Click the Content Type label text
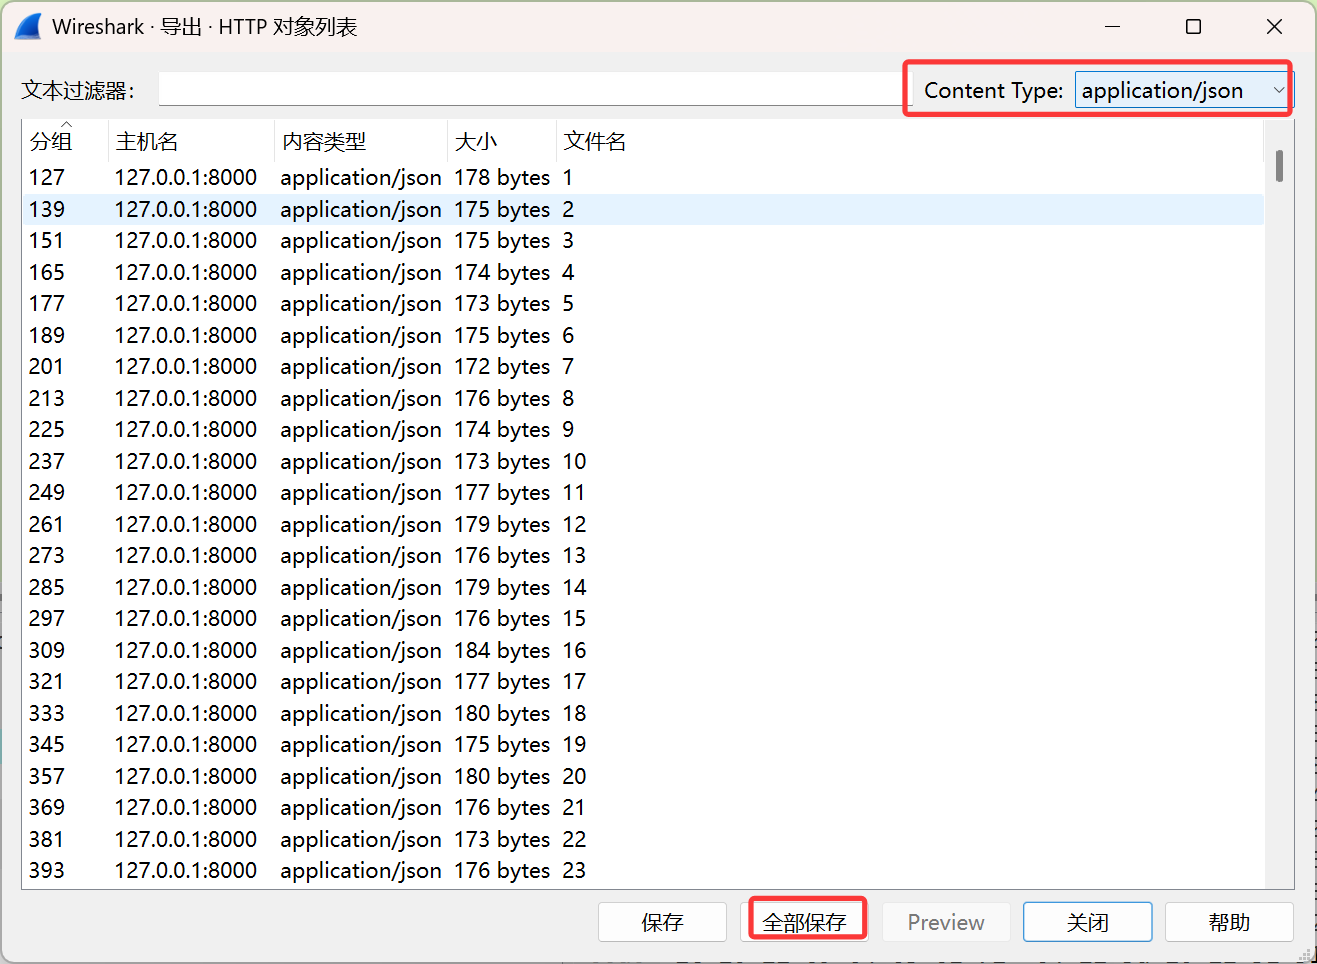This screenshot has width=1317, height=964. [x=993, y=90]
